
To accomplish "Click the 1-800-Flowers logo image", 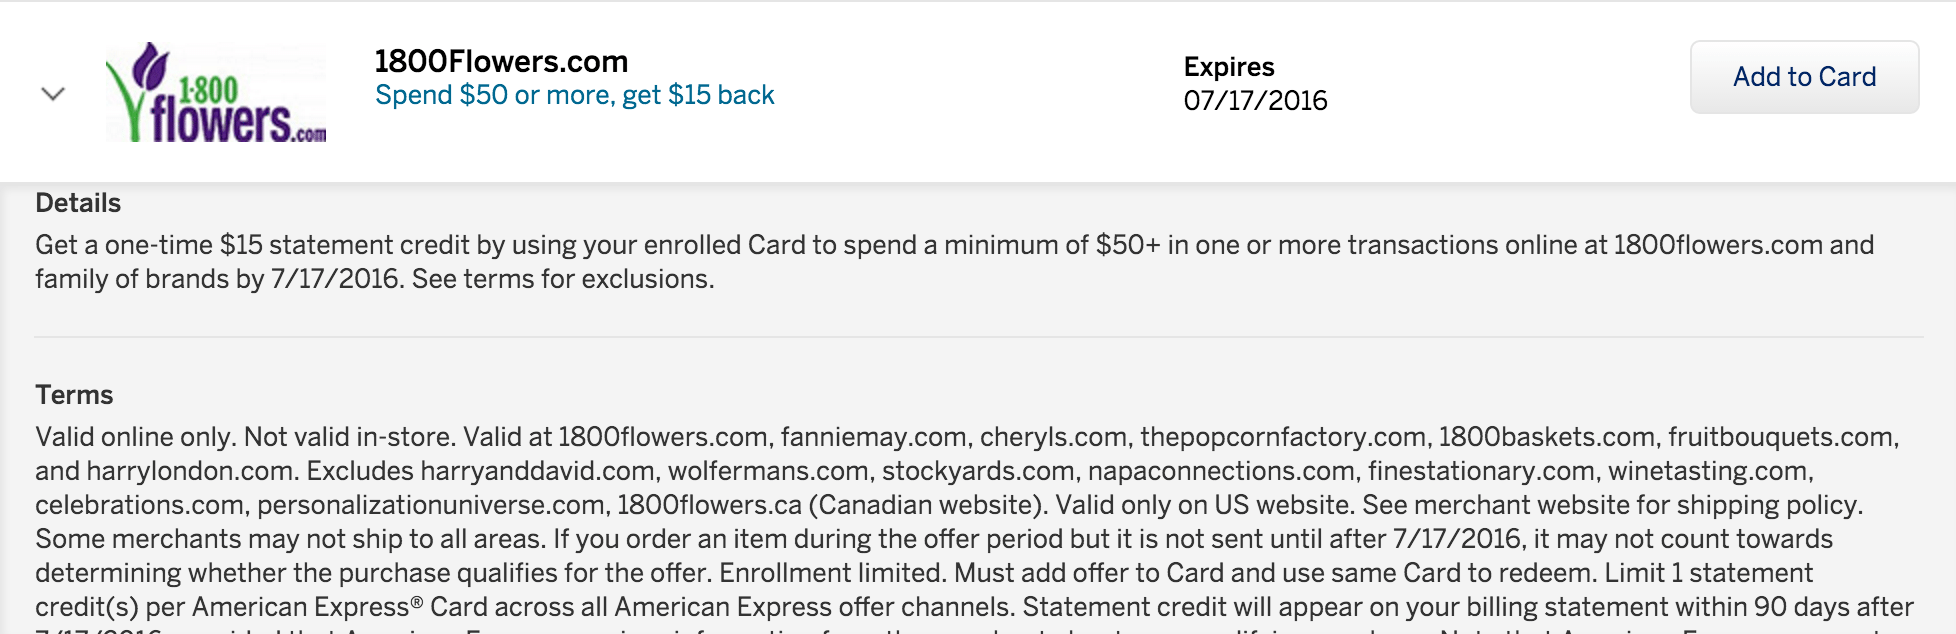I will pos(216,92).
